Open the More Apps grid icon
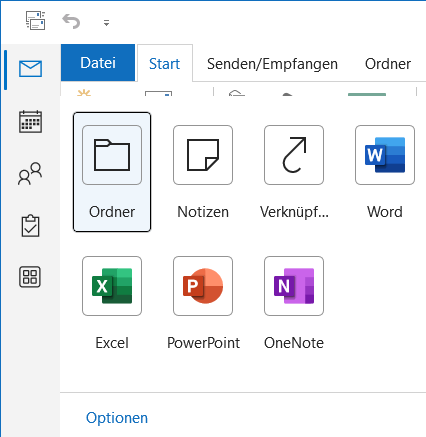Image resolution: width=426 pixels, height=437 pixels. [x=30, y=277]
